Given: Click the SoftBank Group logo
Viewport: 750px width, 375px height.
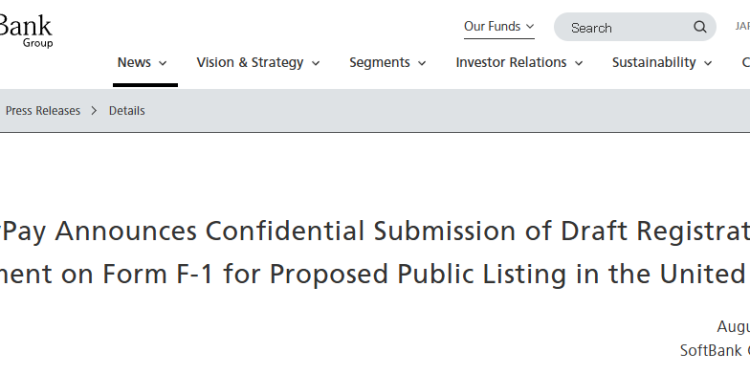Looking at the screenshot, I should (x=26, y=31).
